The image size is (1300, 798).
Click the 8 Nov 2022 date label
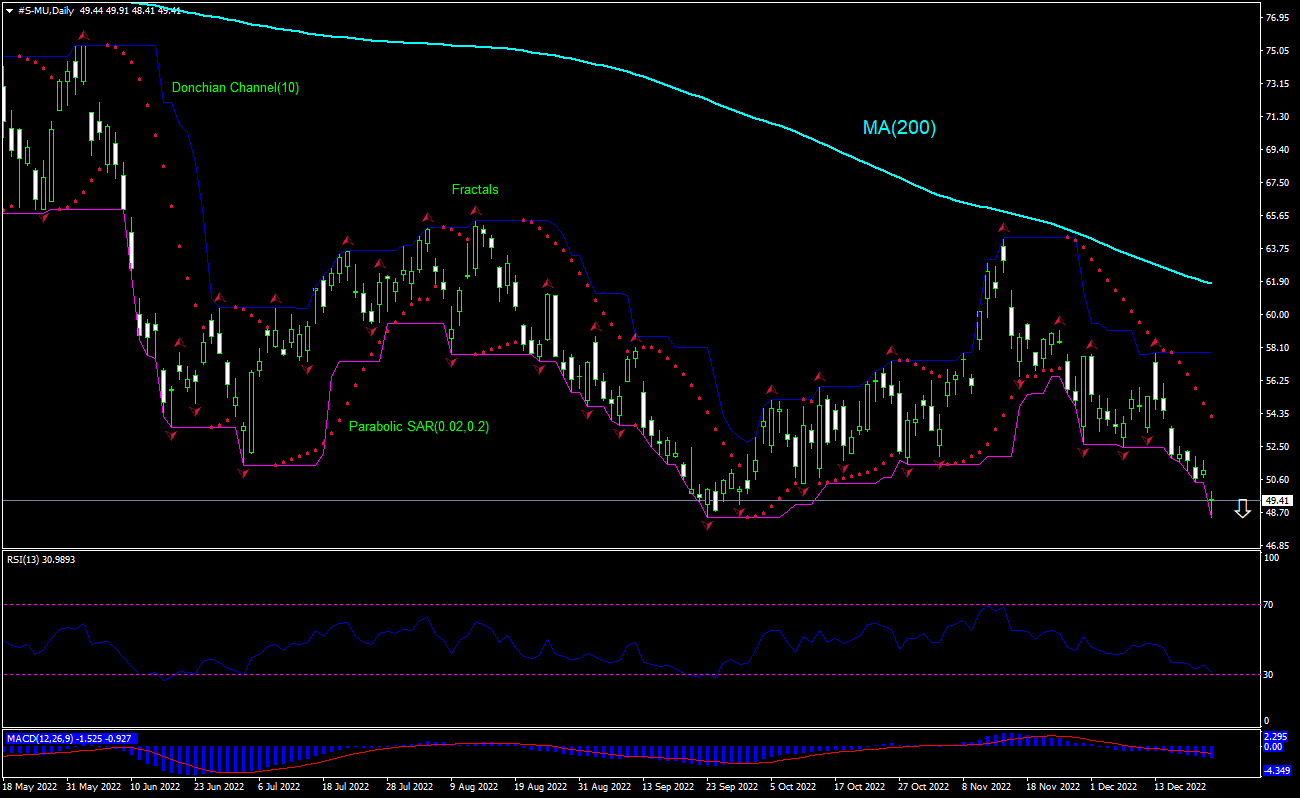pos(987,787)
